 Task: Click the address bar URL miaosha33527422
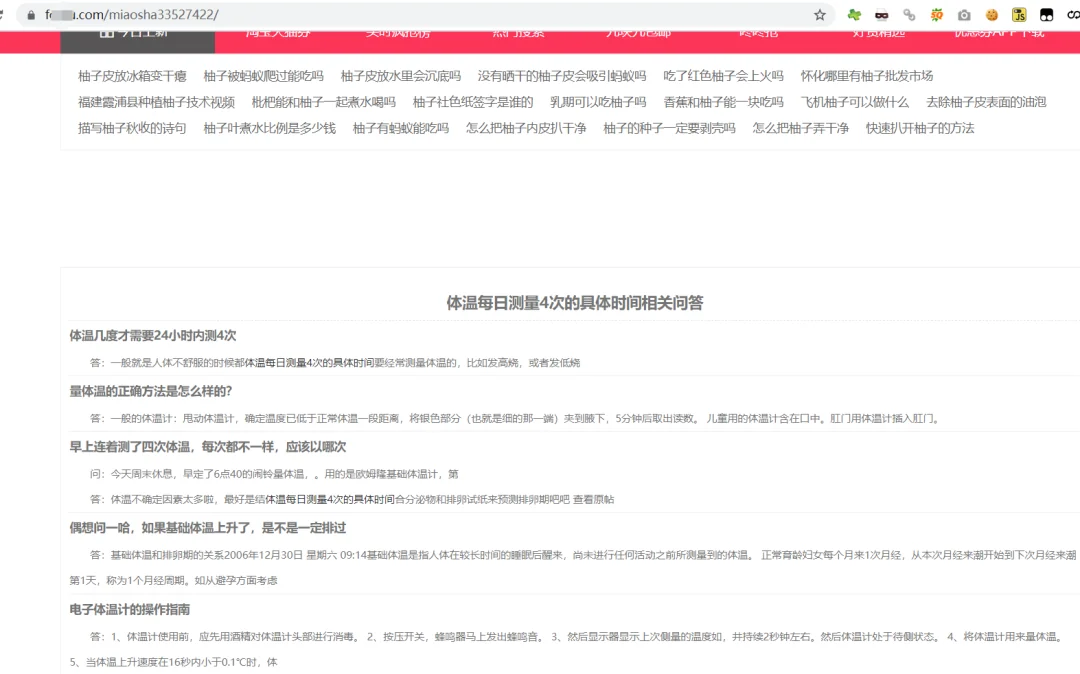point(132,14)
